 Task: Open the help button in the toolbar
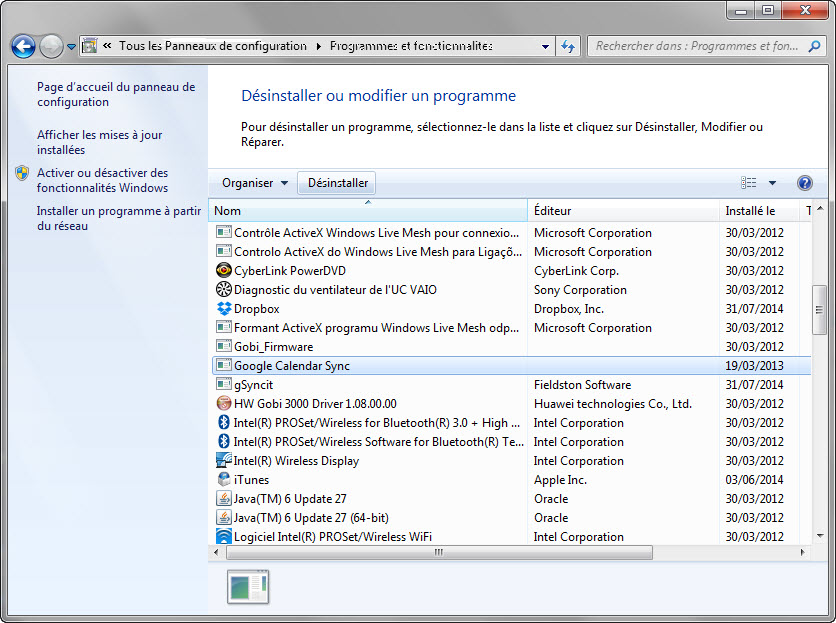coord(805,183)
